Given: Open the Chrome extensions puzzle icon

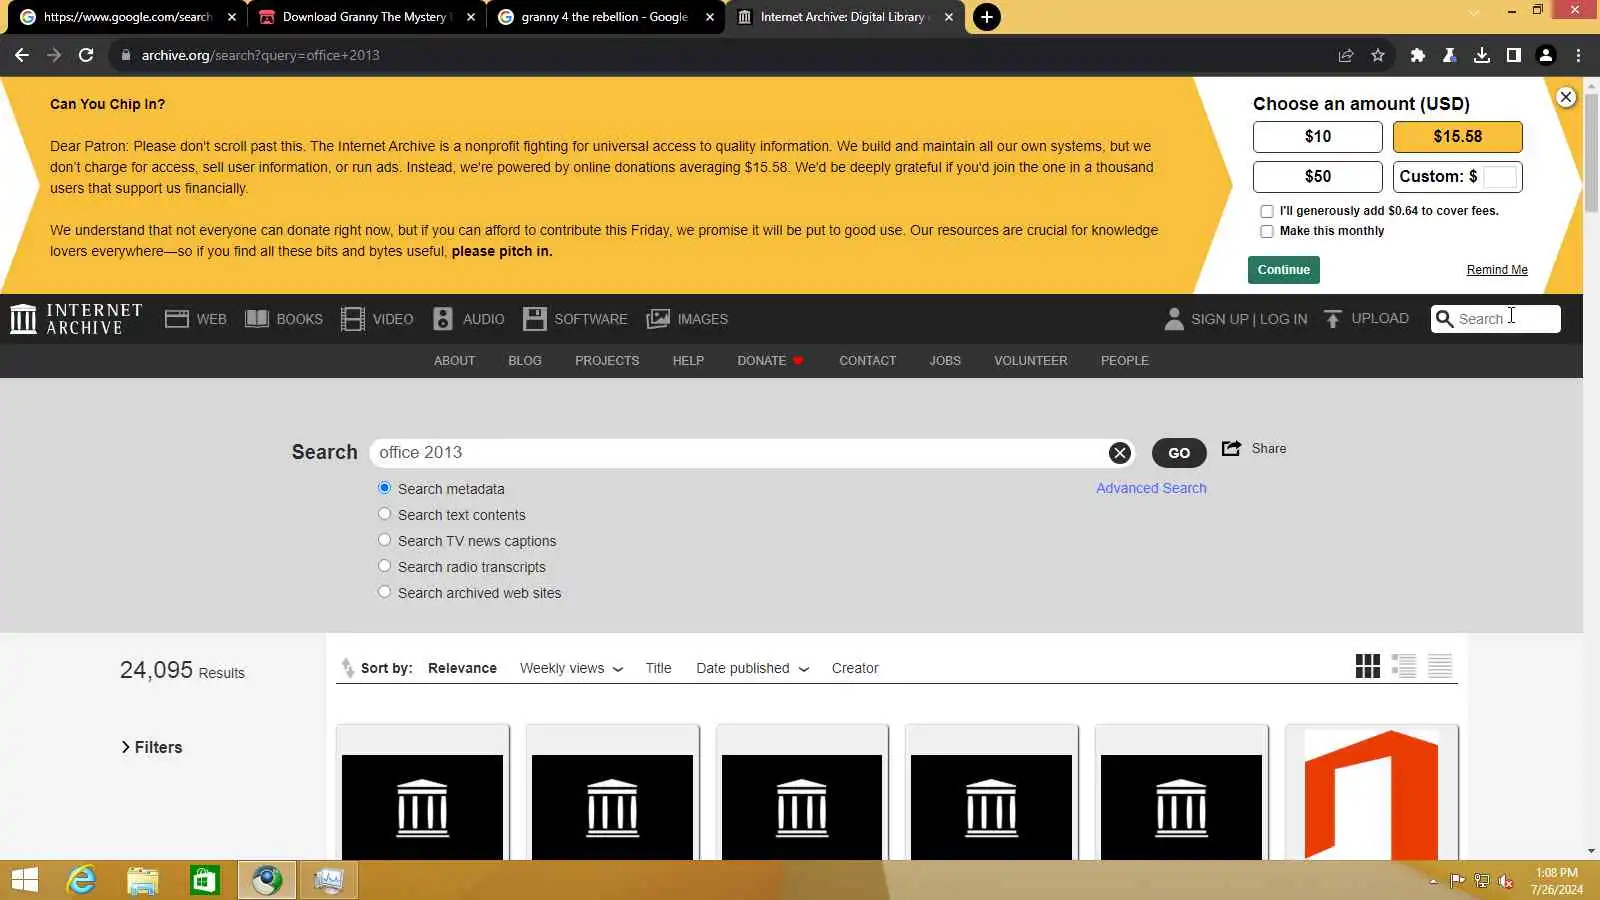Looking at the screenshot, I should pyautogui.click(x=1417, y=55).
